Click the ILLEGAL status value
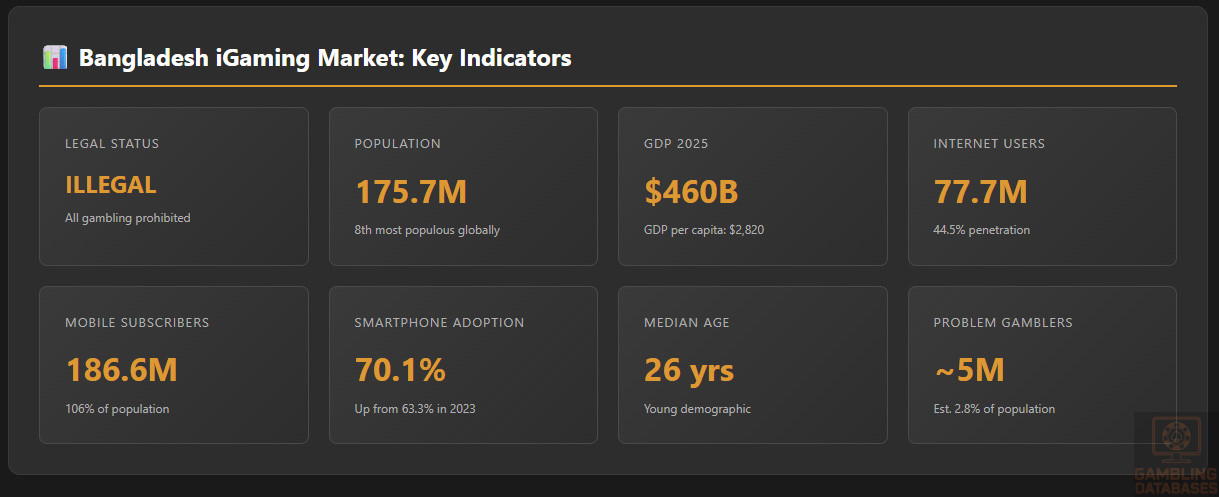This screenshot has height=497, width=1219. coord(111,185)
